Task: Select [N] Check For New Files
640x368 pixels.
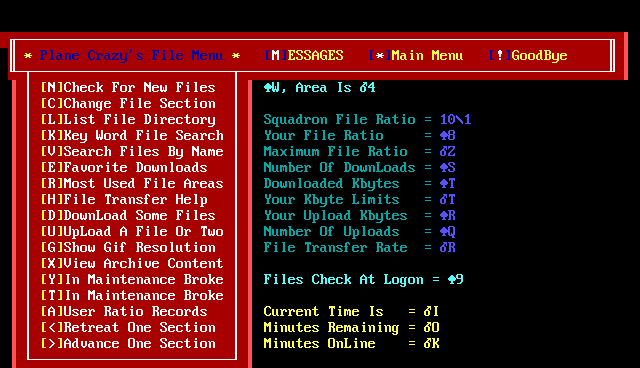Action: click(x=128, y=87)
